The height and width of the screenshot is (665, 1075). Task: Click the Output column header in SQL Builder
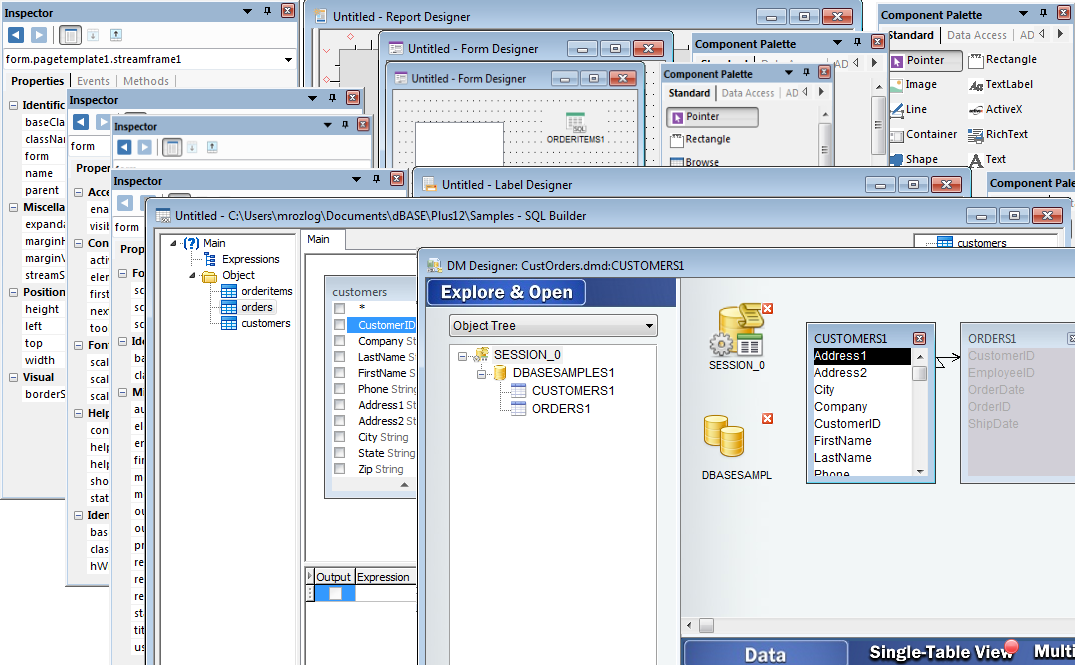click(x=333, y=577)
